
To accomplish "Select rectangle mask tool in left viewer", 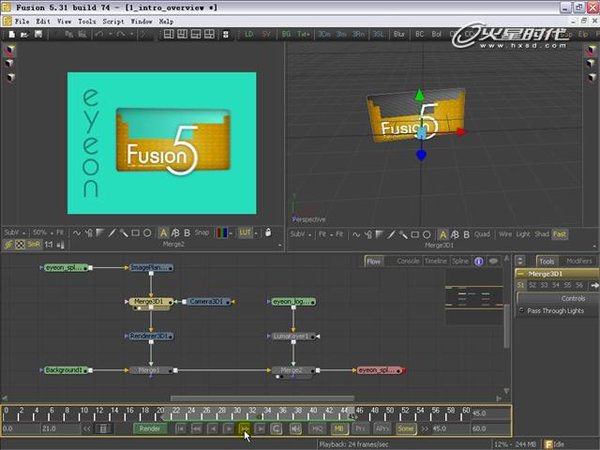I will tap(135, 233).
